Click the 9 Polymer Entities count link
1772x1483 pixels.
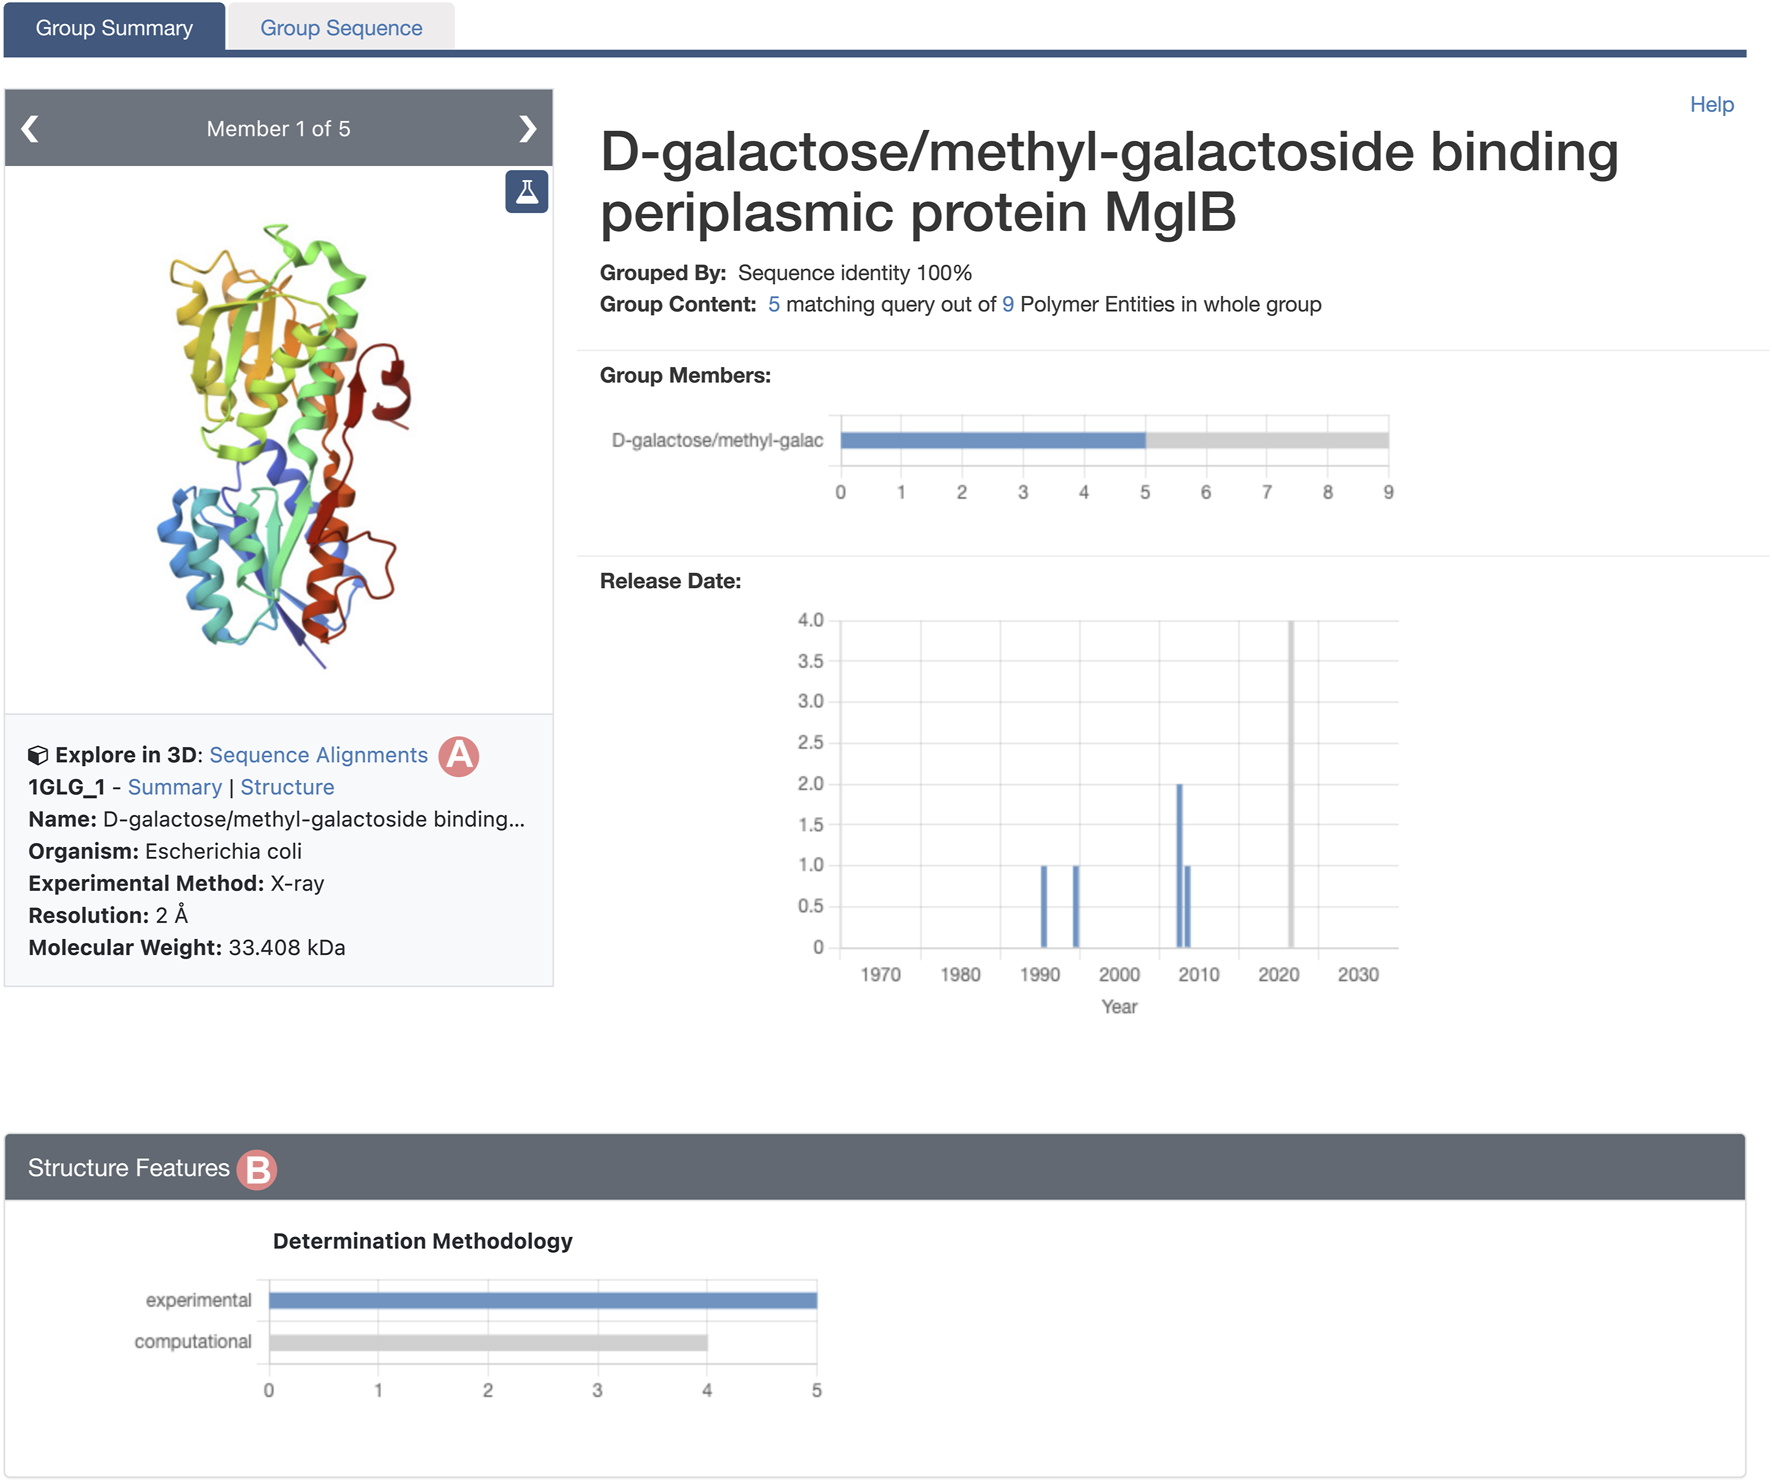(1008, 304)
